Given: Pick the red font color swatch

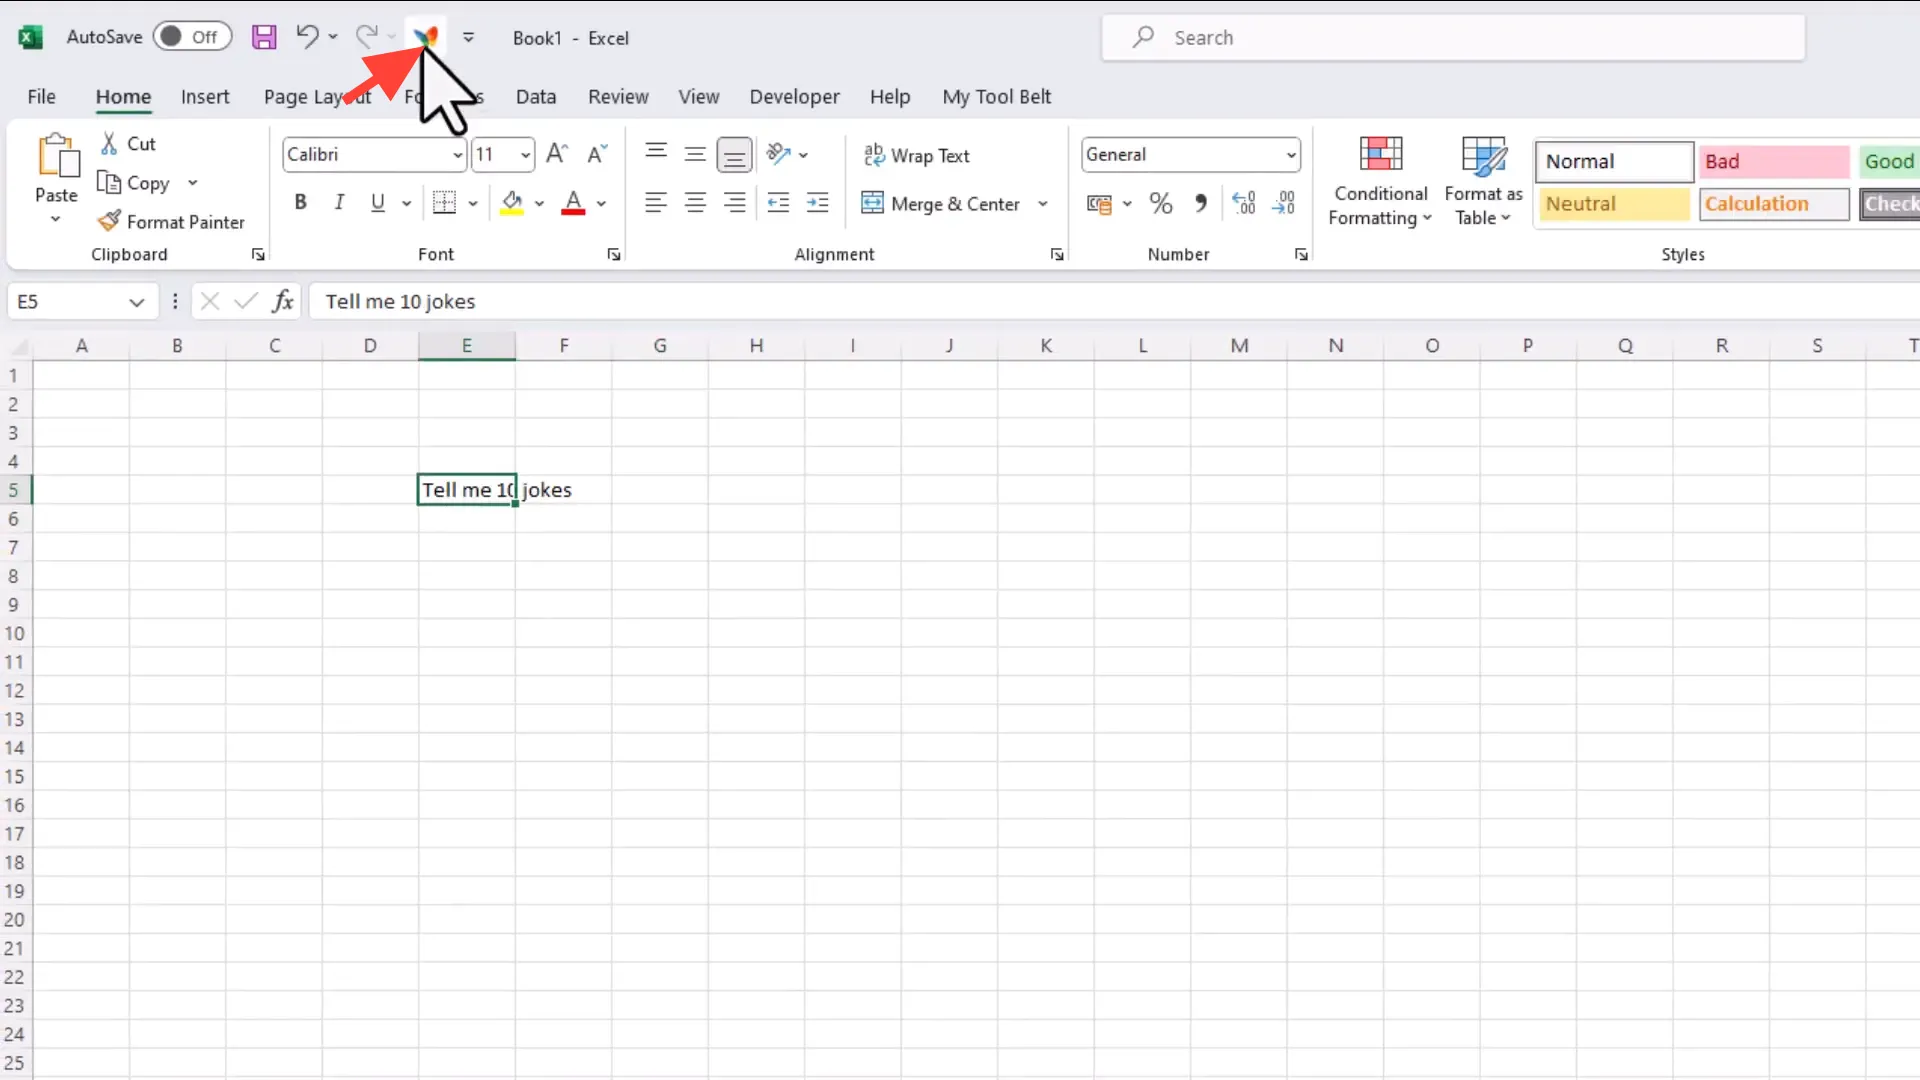Looking at the screenshot, I should 572,210.
